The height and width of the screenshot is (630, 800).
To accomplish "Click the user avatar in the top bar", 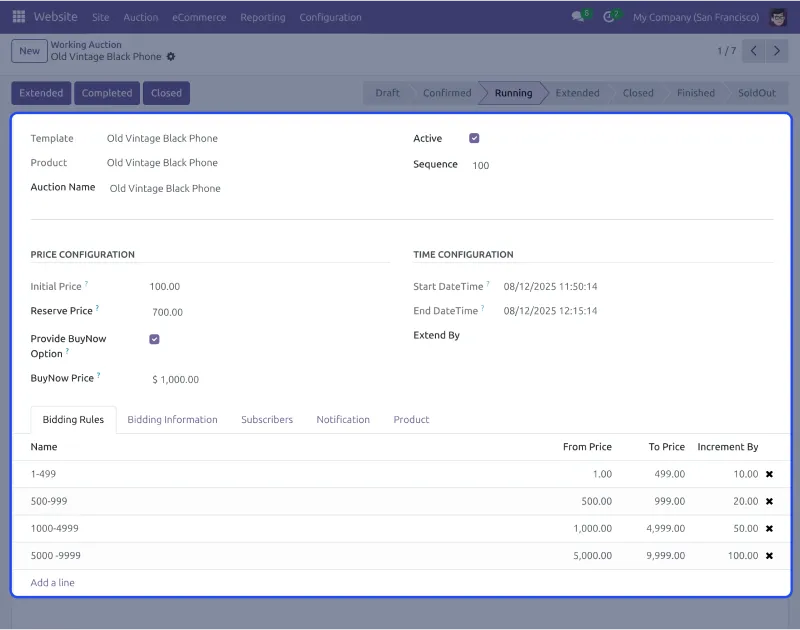I will tap(777, 17).
